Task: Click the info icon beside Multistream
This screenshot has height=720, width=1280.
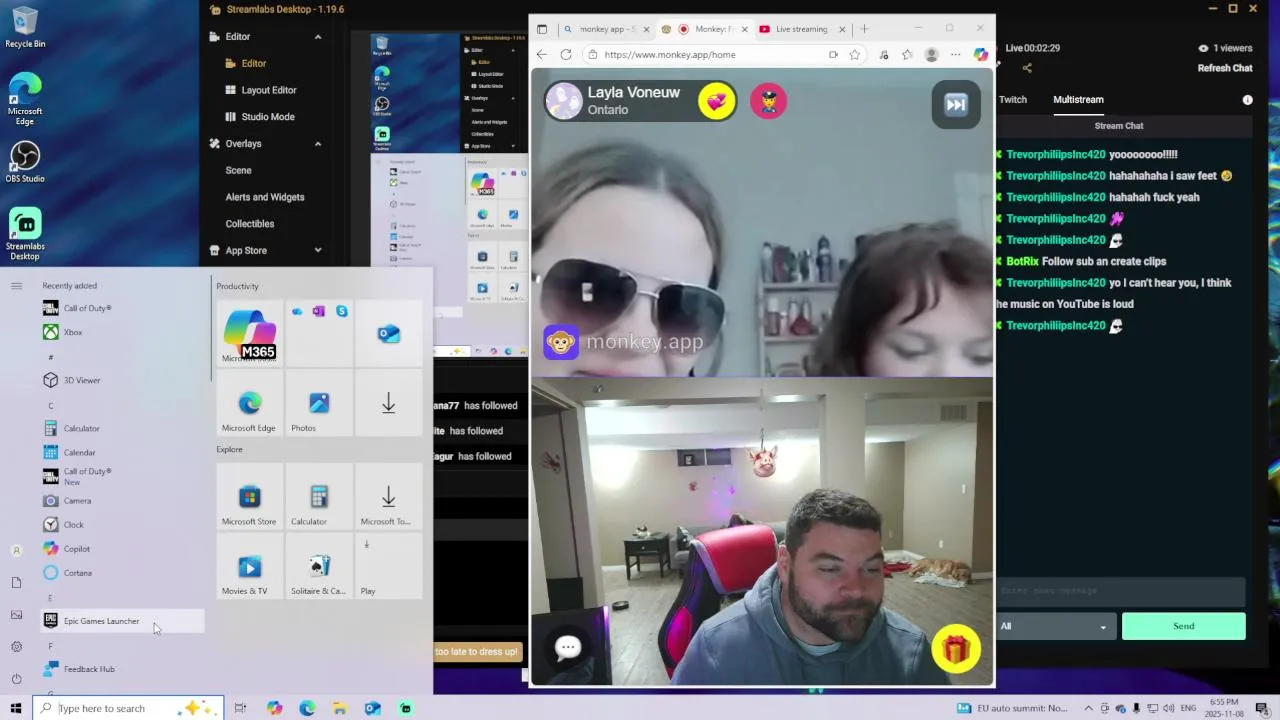Action: (1247, 100)
